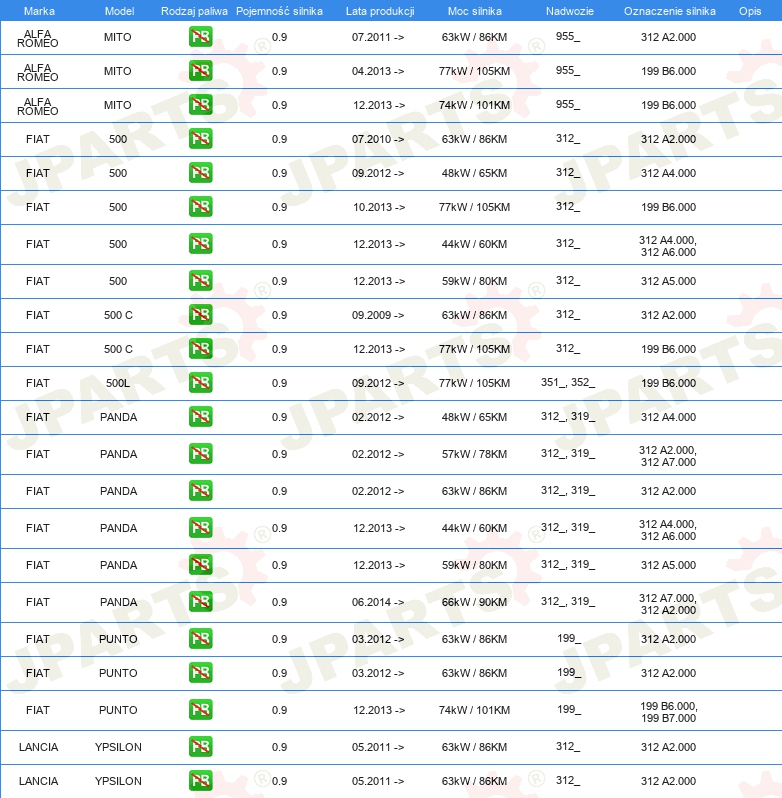
Task: Select '06.2014 ->' production date cell
Action: coord(378,602)
